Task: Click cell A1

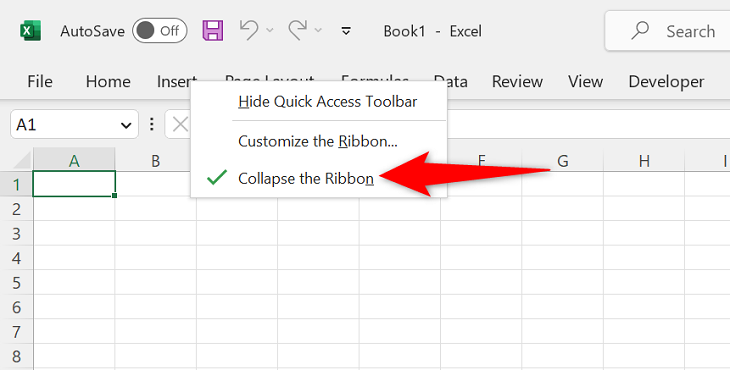Action: click(74, 184)
